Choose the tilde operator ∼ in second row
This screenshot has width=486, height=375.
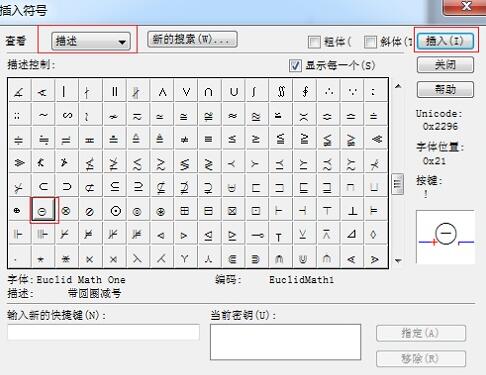pyautogui.click(x=43, y=115)
